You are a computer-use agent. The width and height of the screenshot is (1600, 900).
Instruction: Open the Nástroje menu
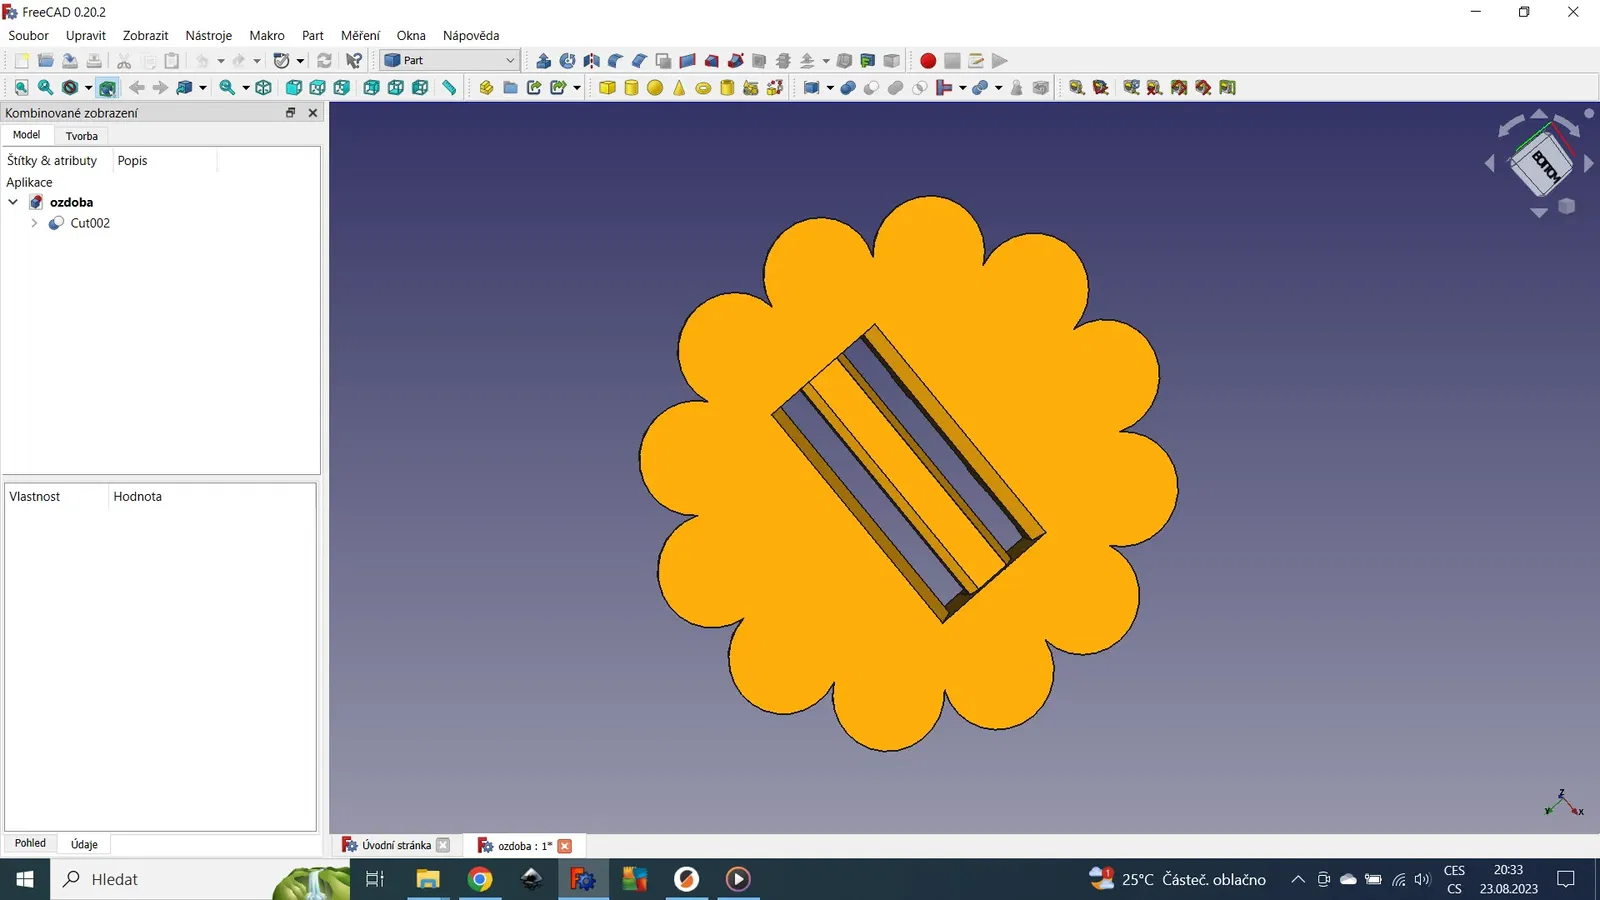208,35
